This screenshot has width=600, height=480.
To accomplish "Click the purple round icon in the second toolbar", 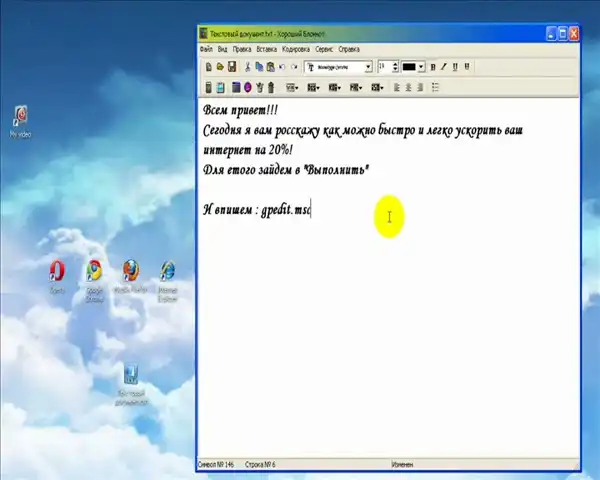I will 248,87.
